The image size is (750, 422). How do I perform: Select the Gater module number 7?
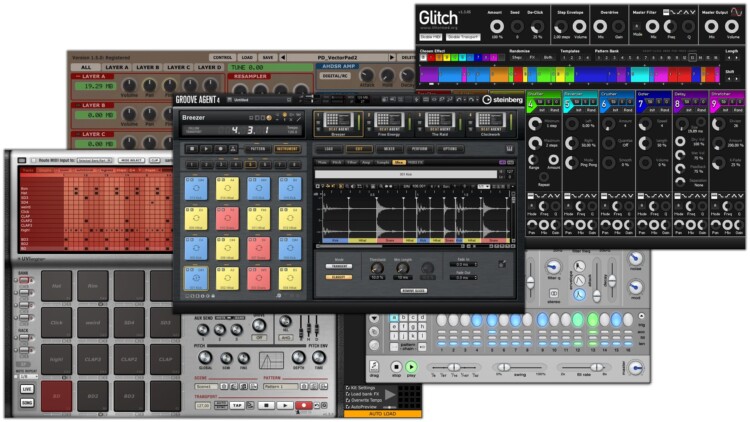point(641,104)
